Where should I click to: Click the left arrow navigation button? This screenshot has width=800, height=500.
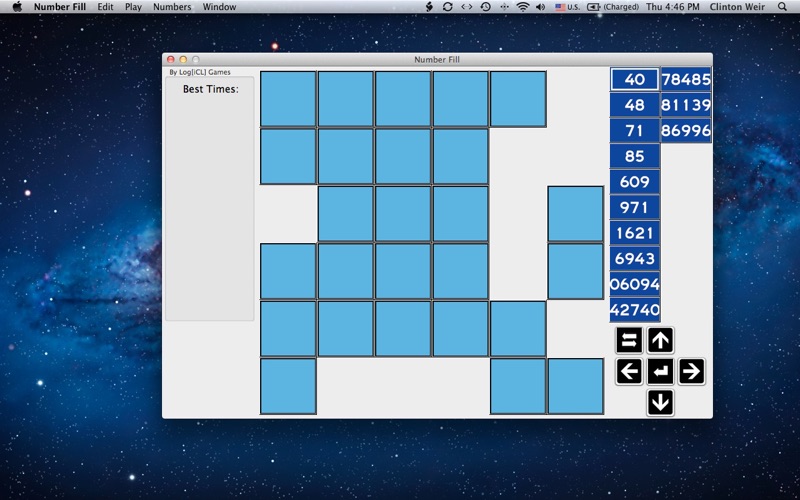click(x=629, y=371)
